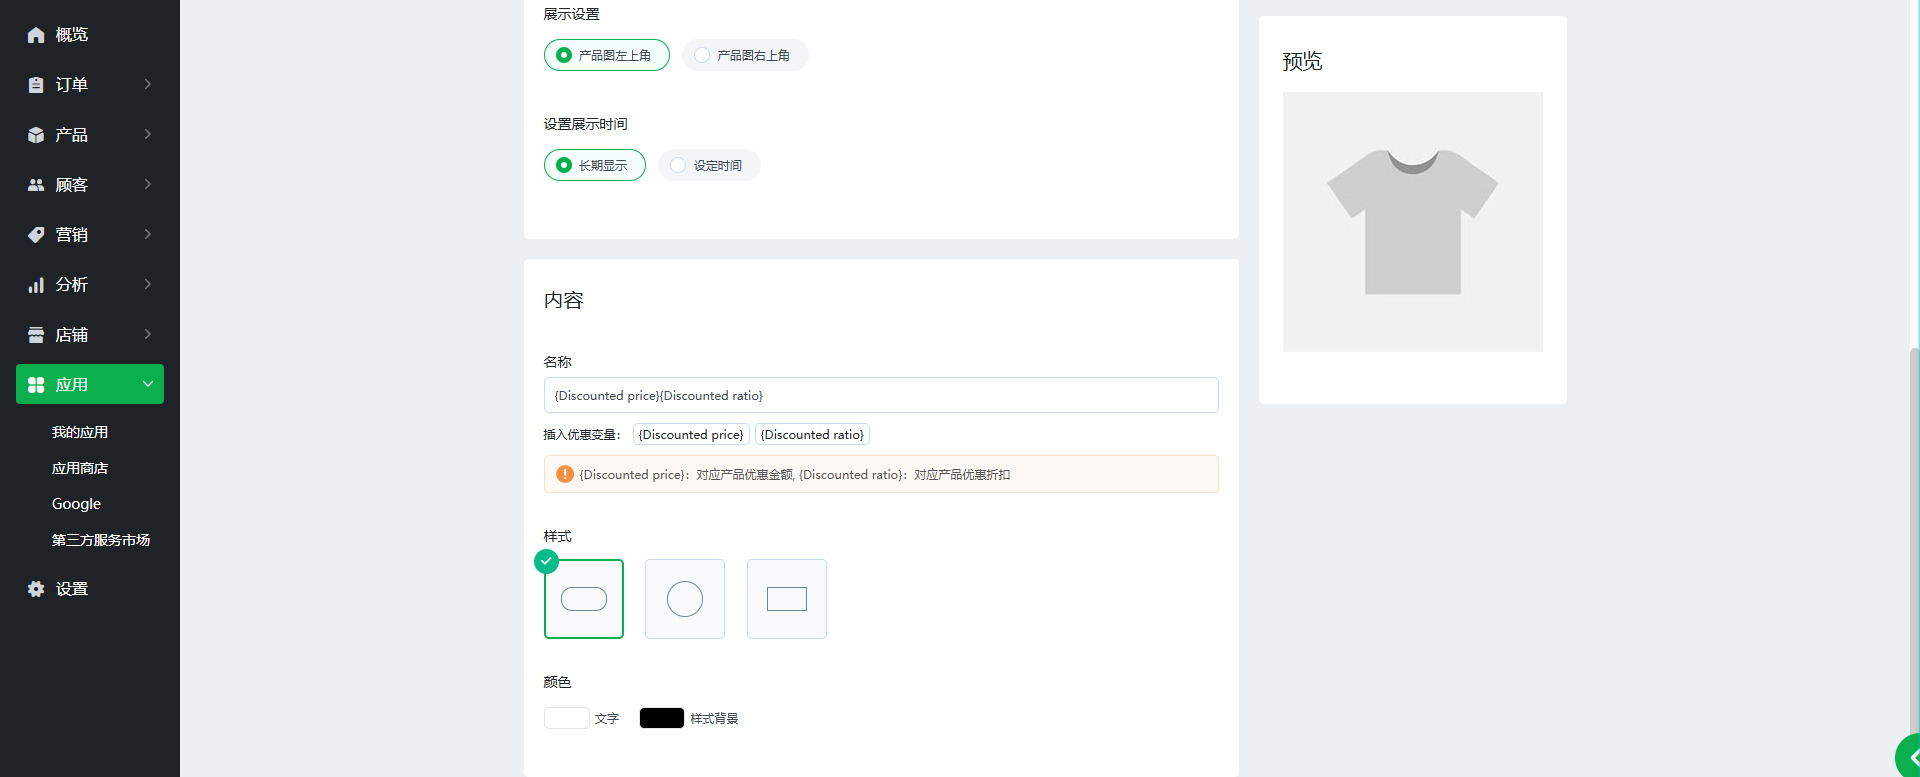Image resolution: width=1920 pixels, height=777 pixels.
Task: Click the tag icon for 营销
Action: (x=36, y=235)
